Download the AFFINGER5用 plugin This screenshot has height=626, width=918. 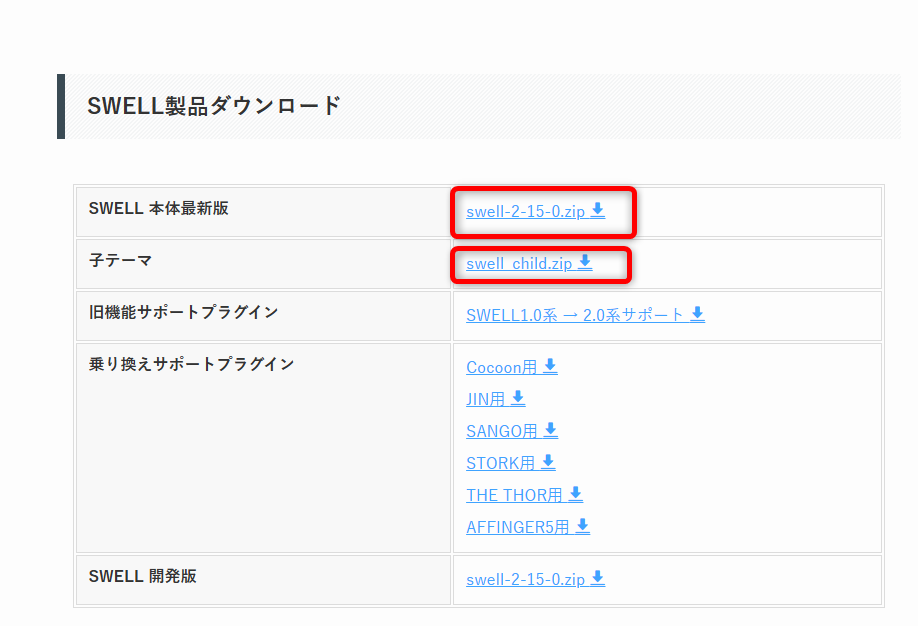point(528,527)
